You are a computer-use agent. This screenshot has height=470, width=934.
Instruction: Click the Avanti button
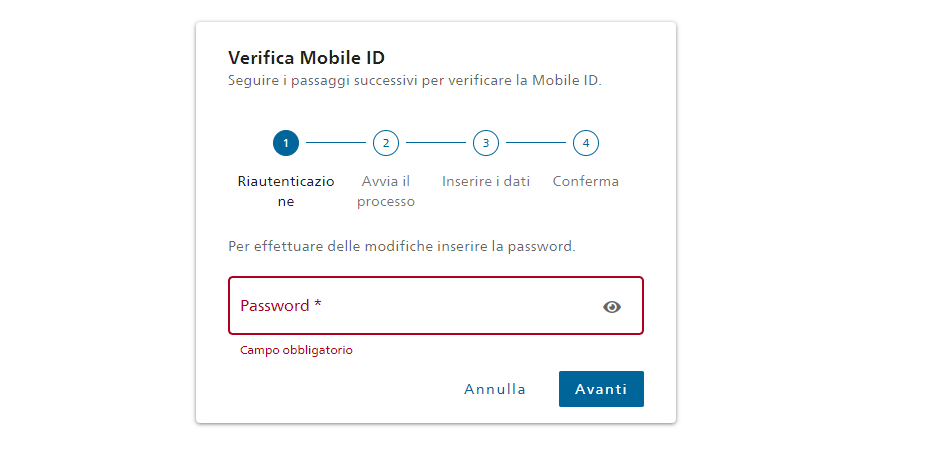click(601, 389)
